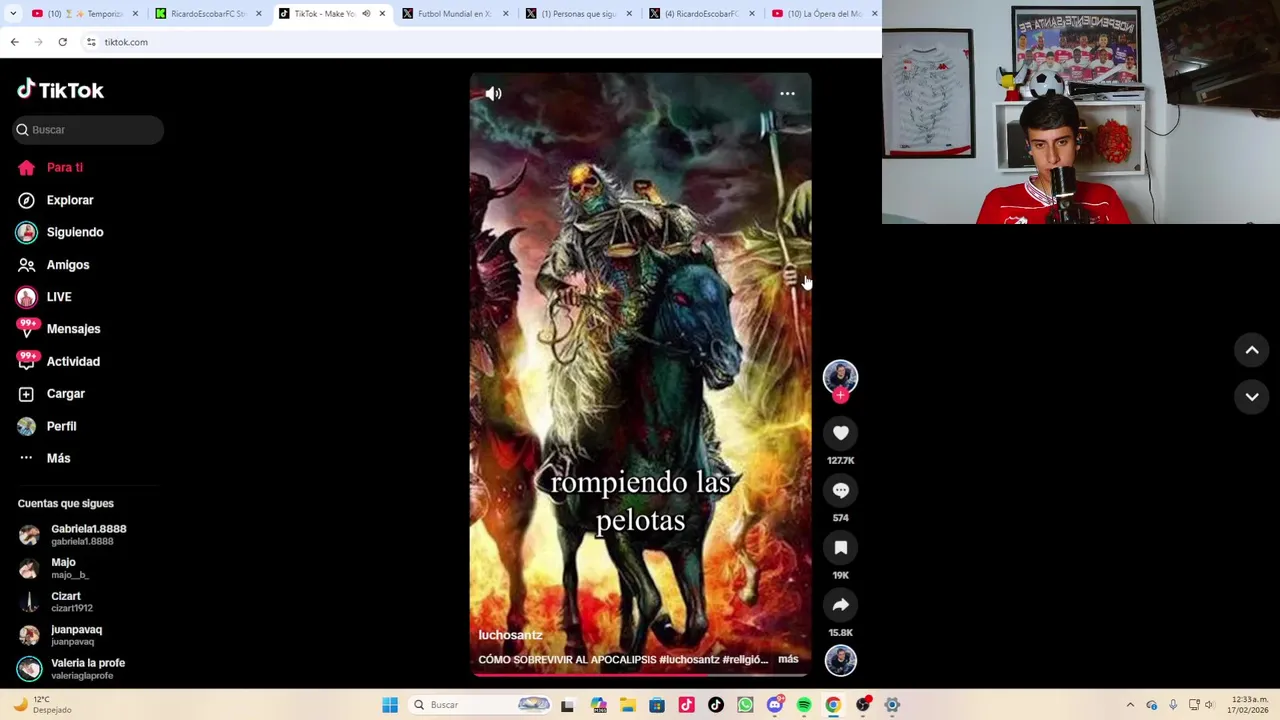
Task: Mute the TikTok tab via speaker icon
Action: (365, 14)
